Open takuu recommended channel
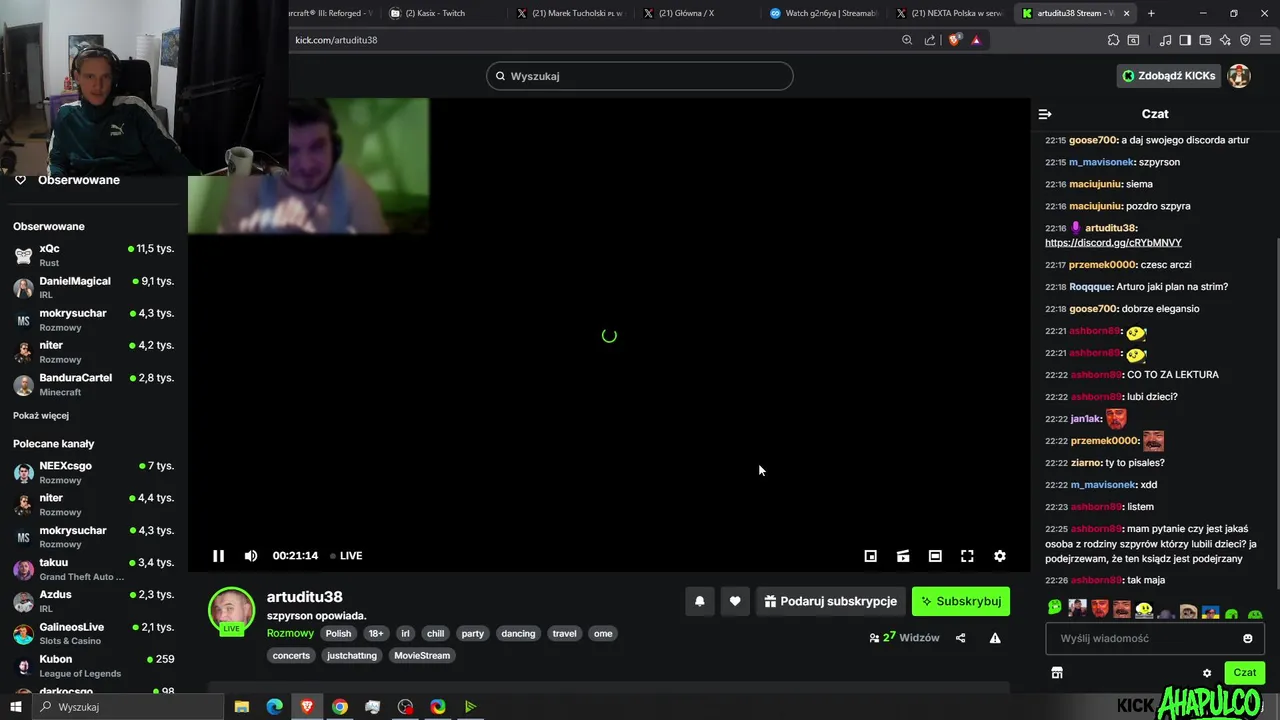 click(x=93, y=569)
